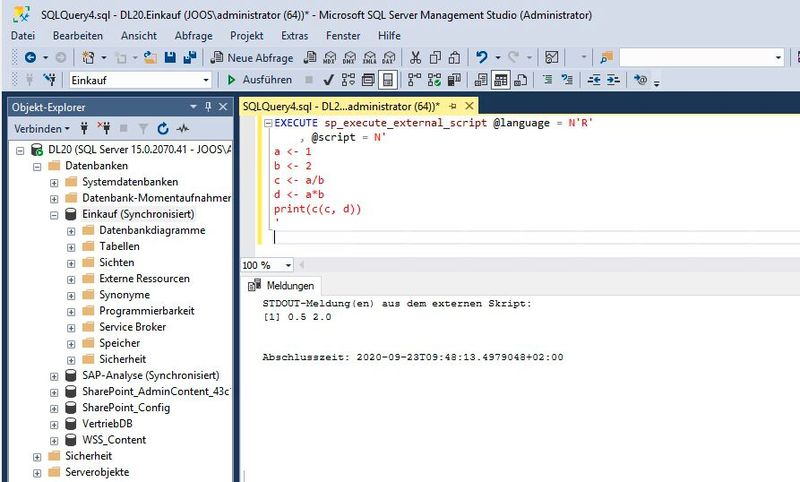Open the Extras menu
Viewport: 800px width, 482px height.
pos(294,36)
